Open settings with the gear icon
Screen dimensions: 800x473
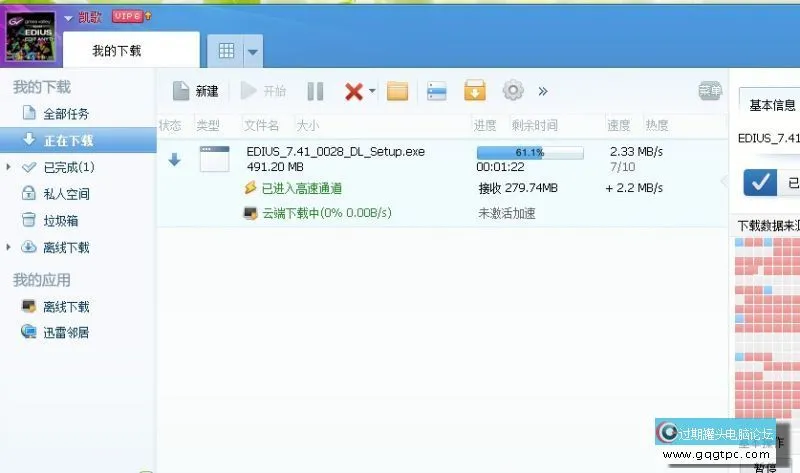pos(513,90)
